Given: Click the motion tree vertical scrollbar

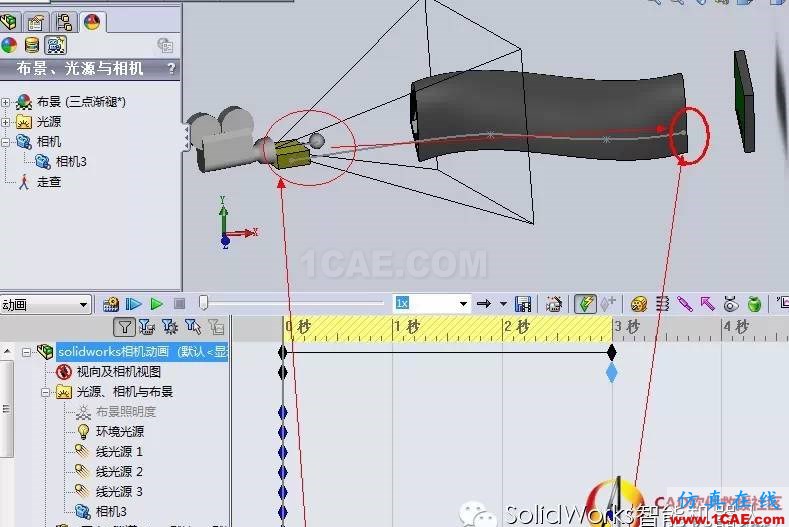Looking at the screenshot, I should (6, 409).
